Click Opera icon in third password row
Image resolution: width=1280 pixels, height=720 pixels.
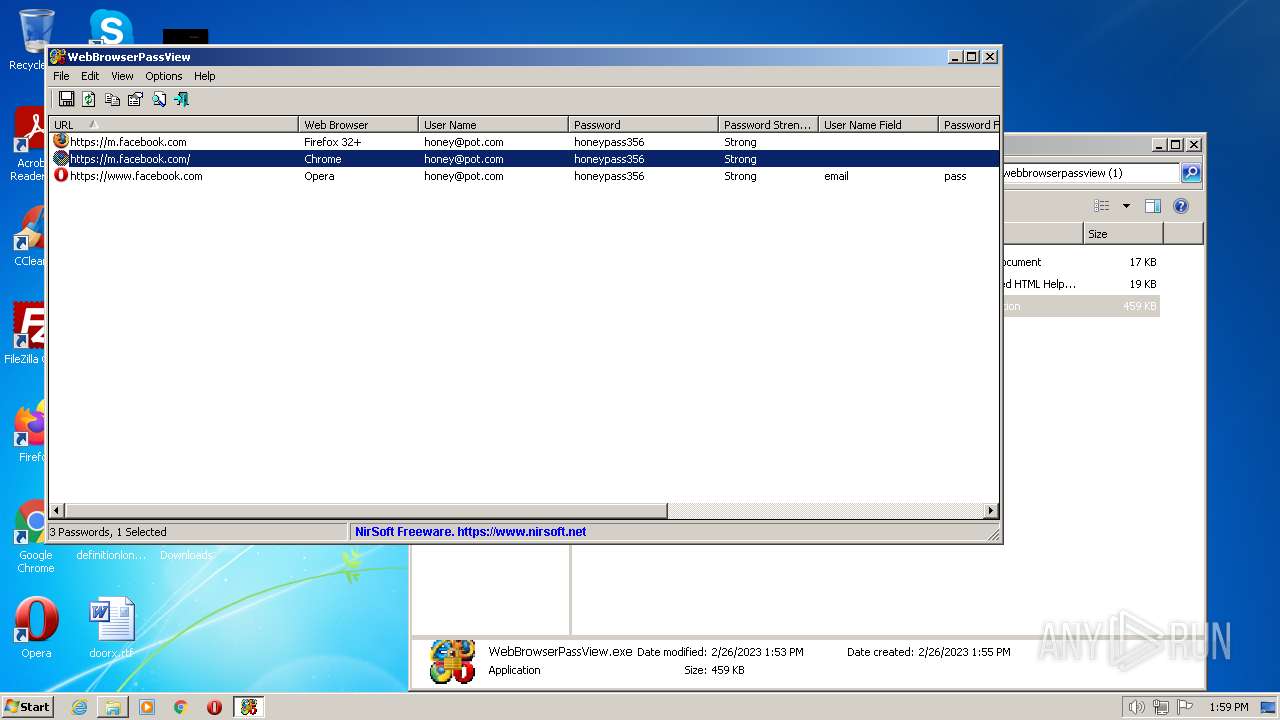61,175
